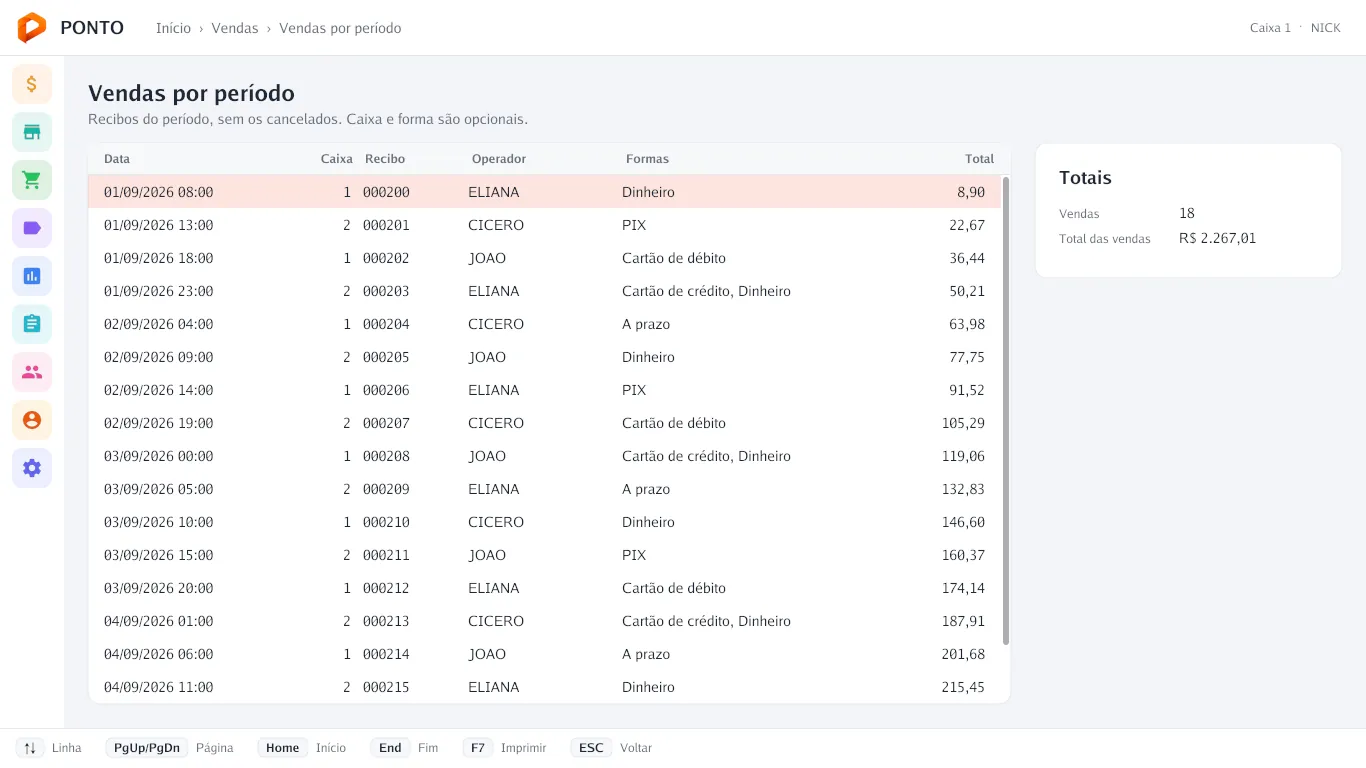Click total value 36,44

click(x=967, y=258)
